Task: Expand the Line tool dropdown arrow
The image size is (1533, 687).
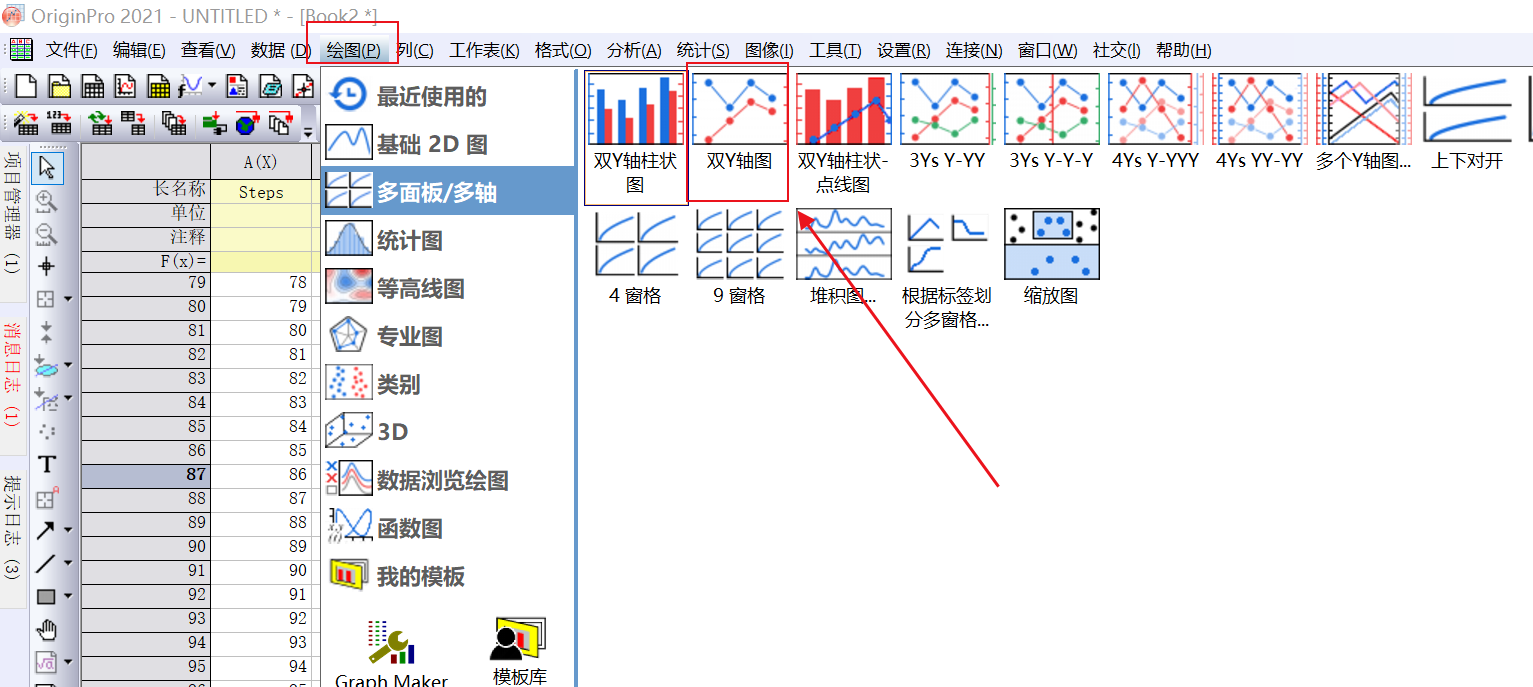Action: [x=68, y=562]
